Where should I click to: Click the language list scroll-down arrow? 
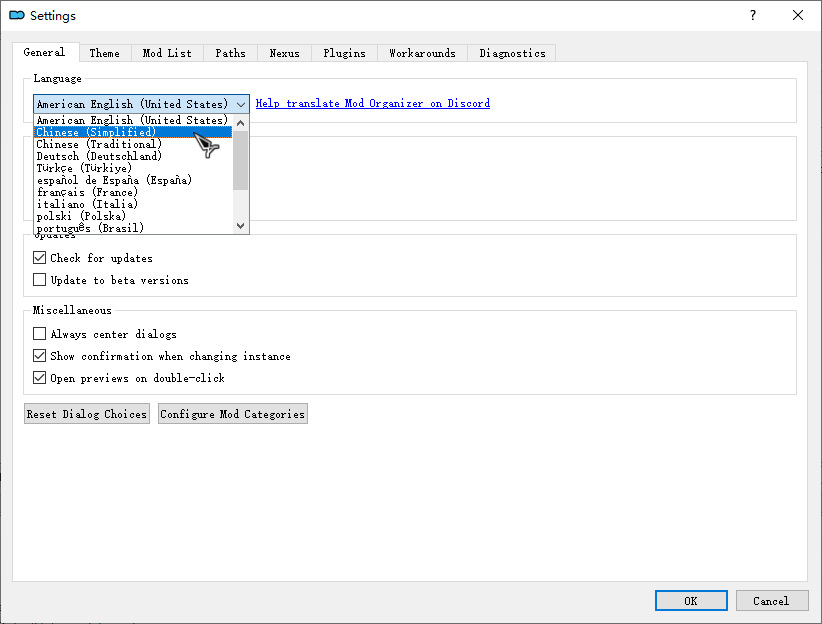point(241,226)
